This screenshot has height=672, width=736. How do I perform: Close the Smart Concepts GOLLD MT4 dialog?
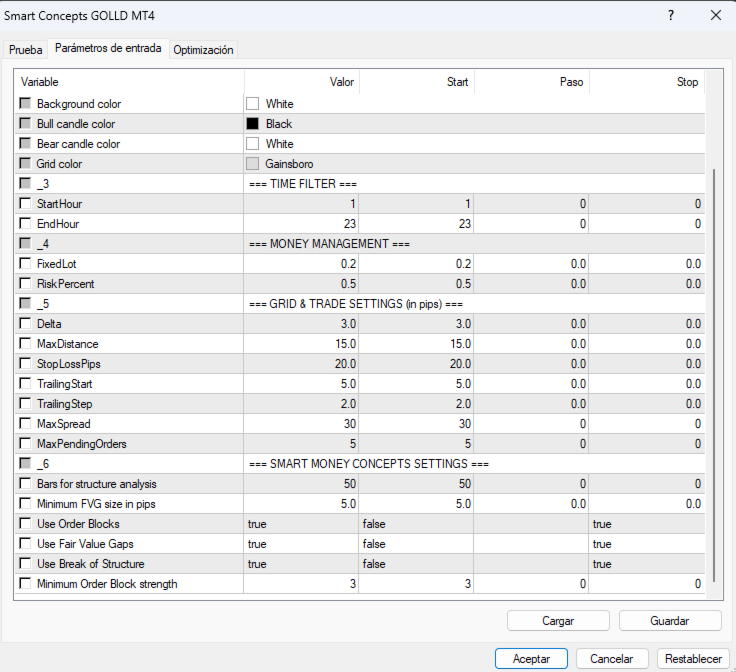(716, 15)
